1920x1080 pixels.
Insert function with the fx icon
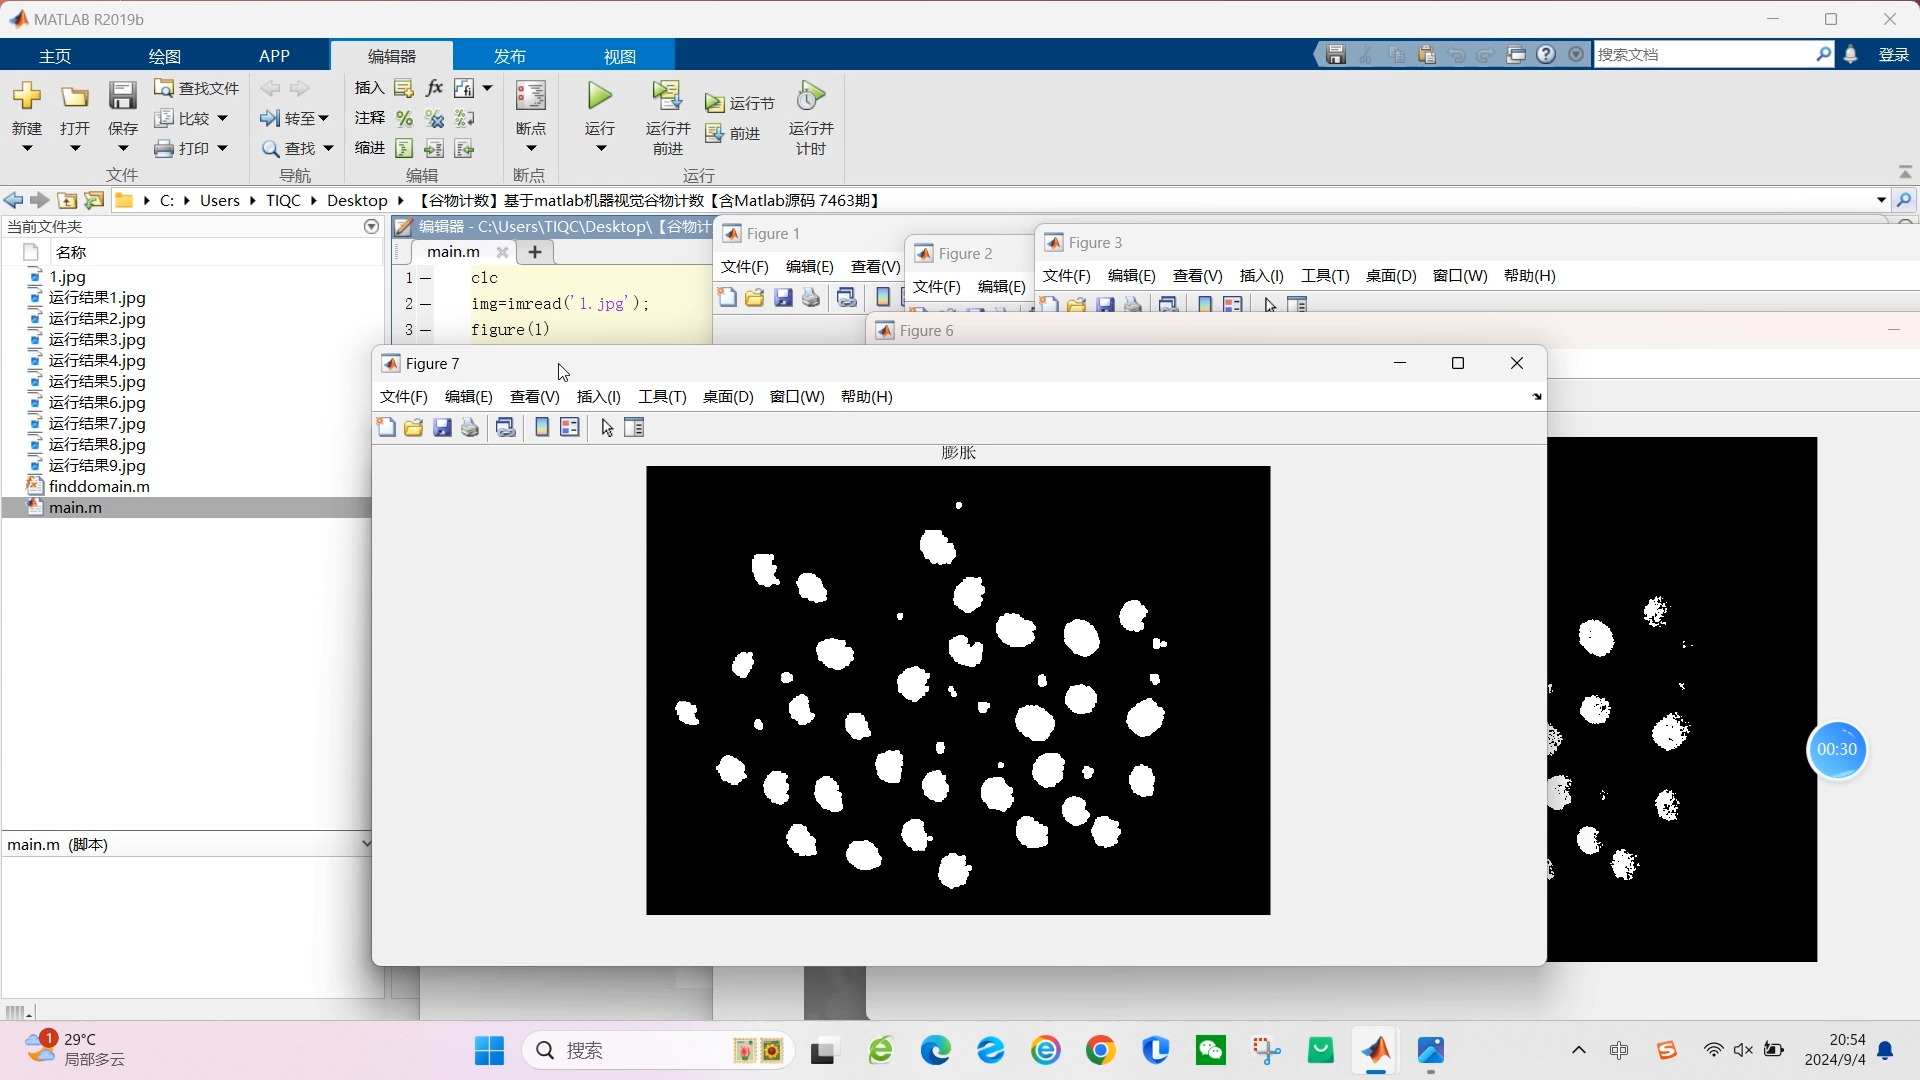tap(434, 88)
